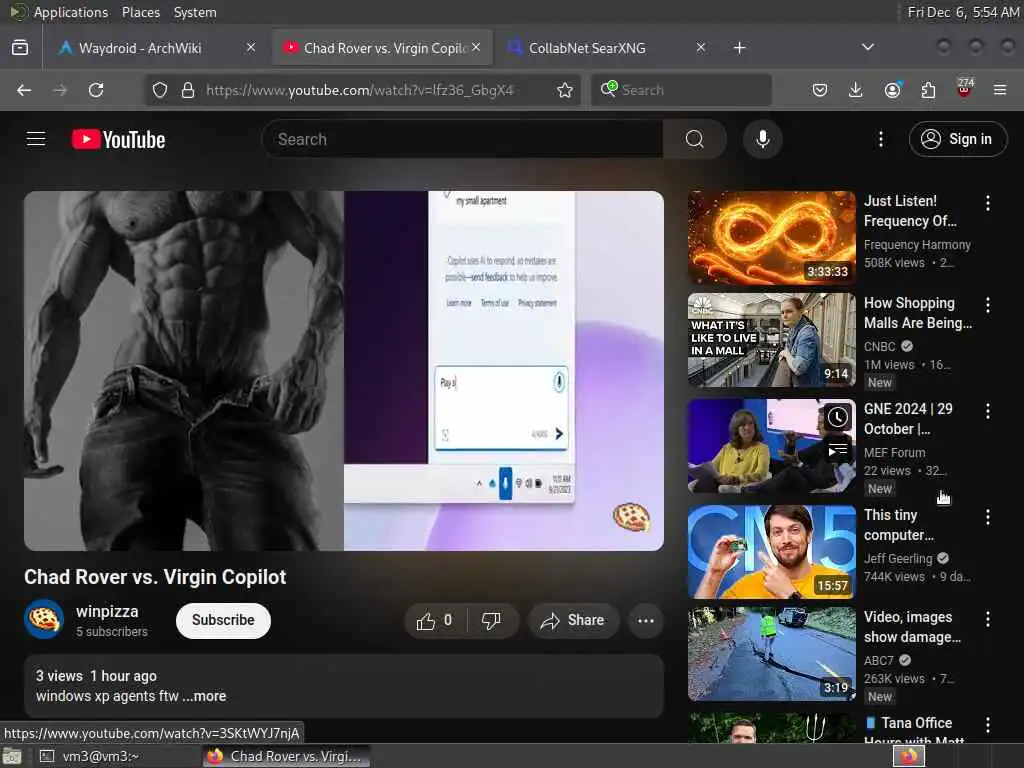Add GNE 2024 video to Watch later

pos(838,417)
